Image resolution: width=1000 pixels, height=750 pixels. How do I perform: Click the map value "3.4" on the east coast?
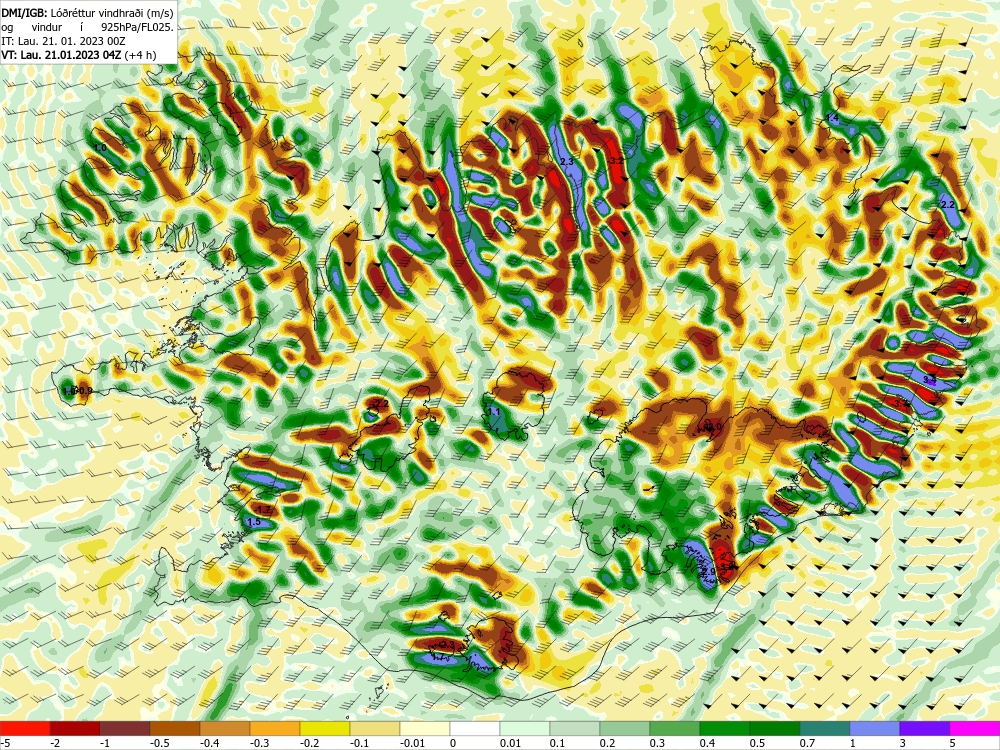[930, 380]
